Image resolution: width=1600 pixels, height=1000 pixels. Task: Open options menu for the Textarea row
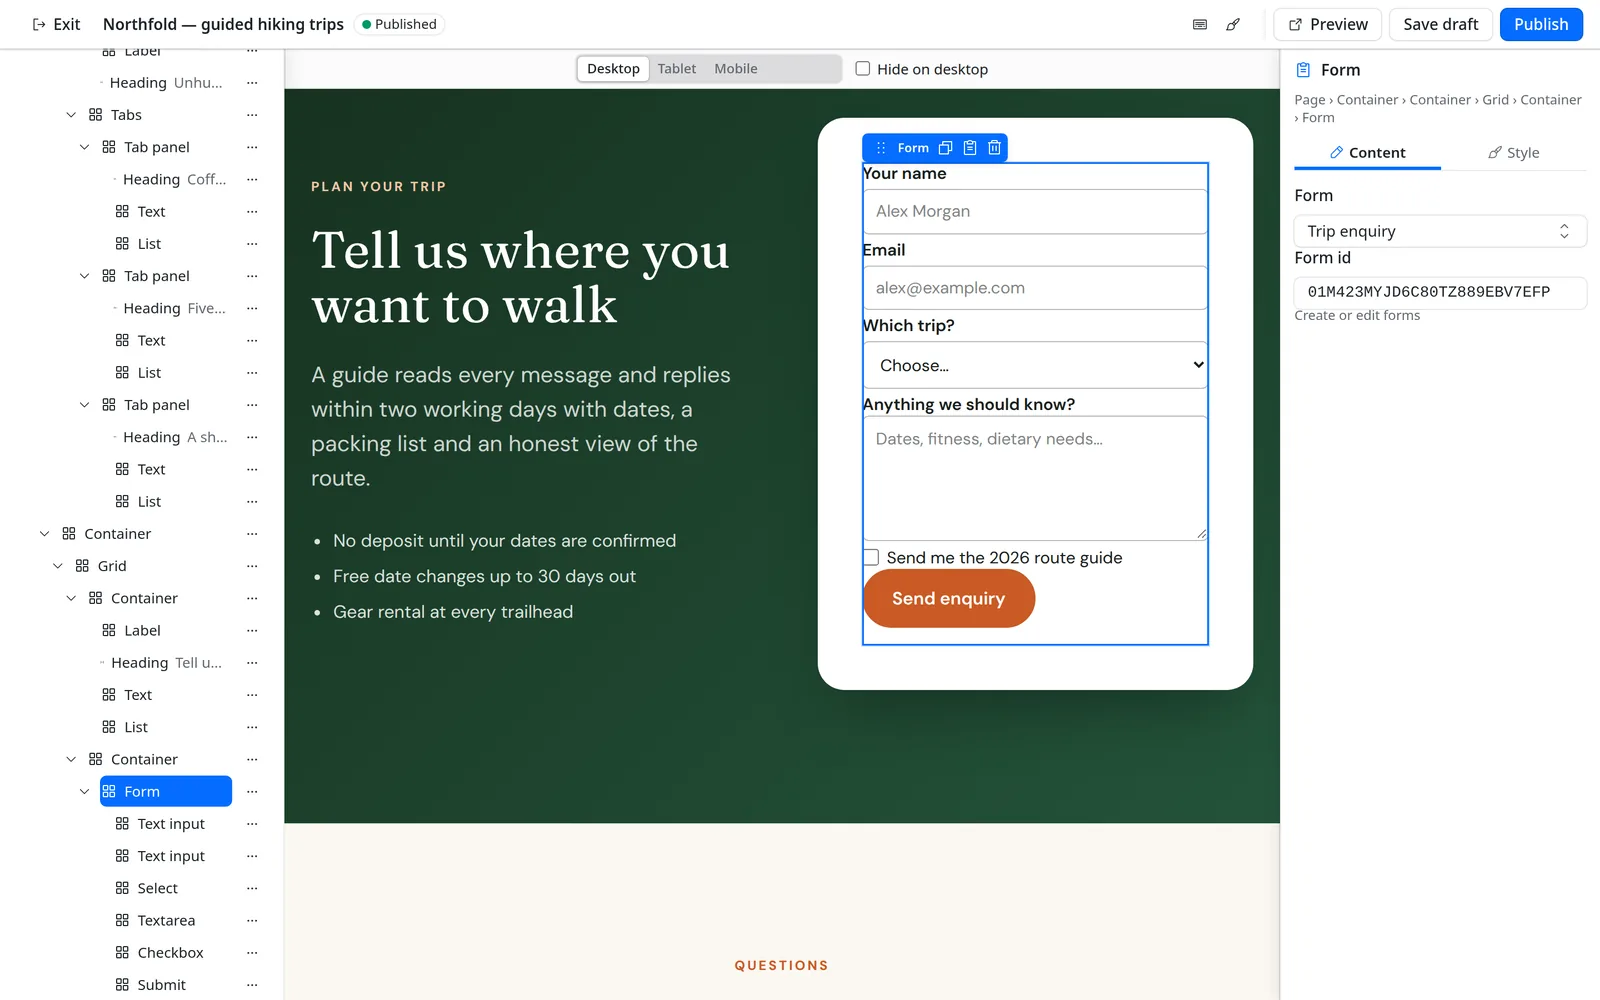click(x=252, y=921)
